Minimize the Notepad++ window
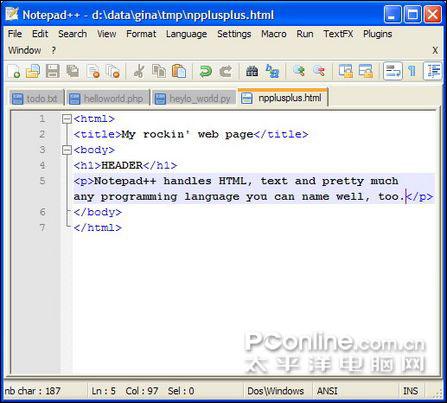 pos(392,14)
